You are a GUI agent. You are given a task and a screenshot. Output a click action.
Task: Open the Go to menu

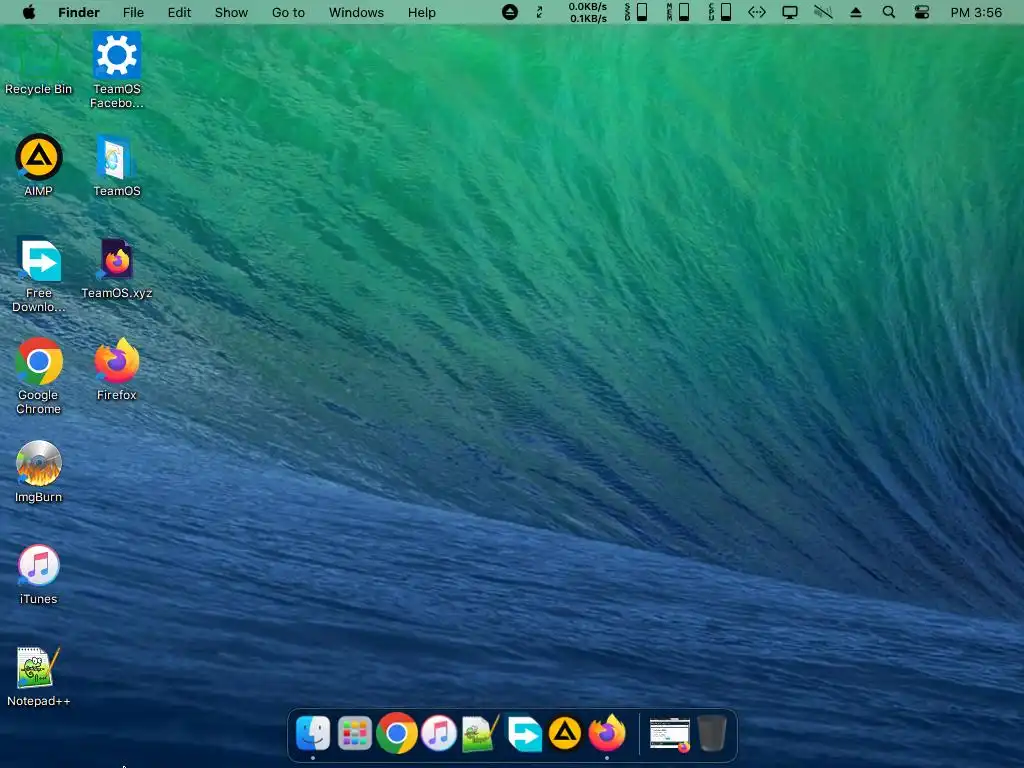[x=288, y=12]
